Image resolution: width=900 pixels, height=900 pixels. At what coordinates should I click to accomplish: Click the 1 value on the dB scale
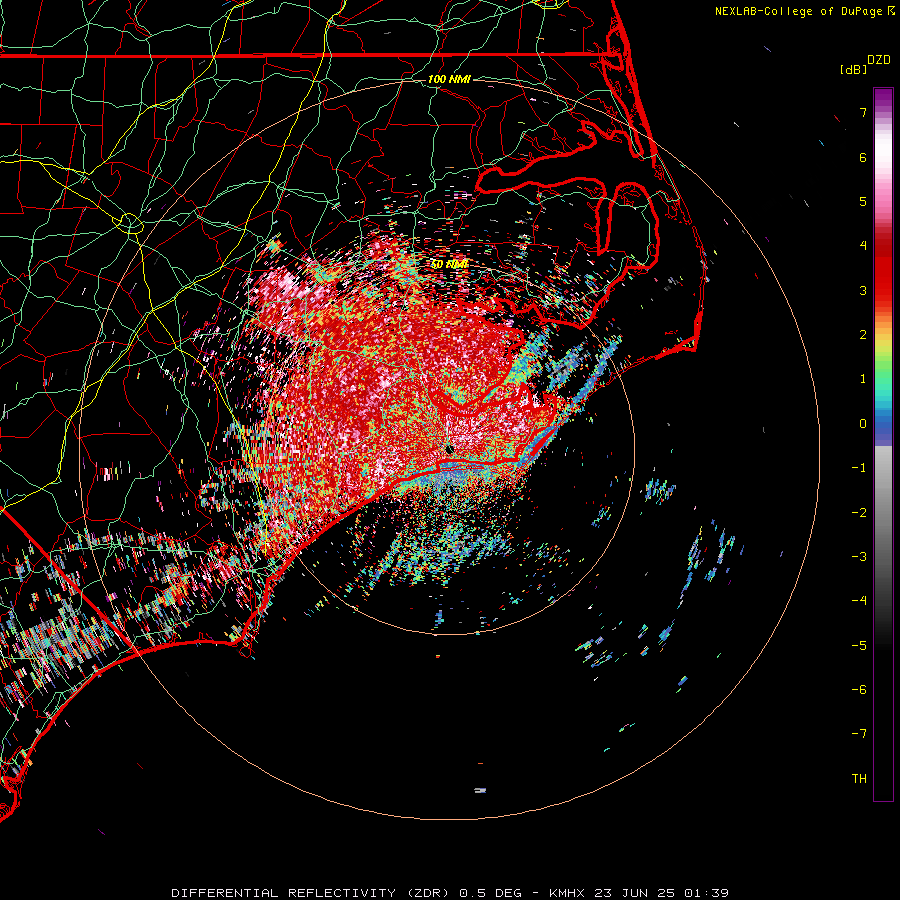(x=863, y=379)
